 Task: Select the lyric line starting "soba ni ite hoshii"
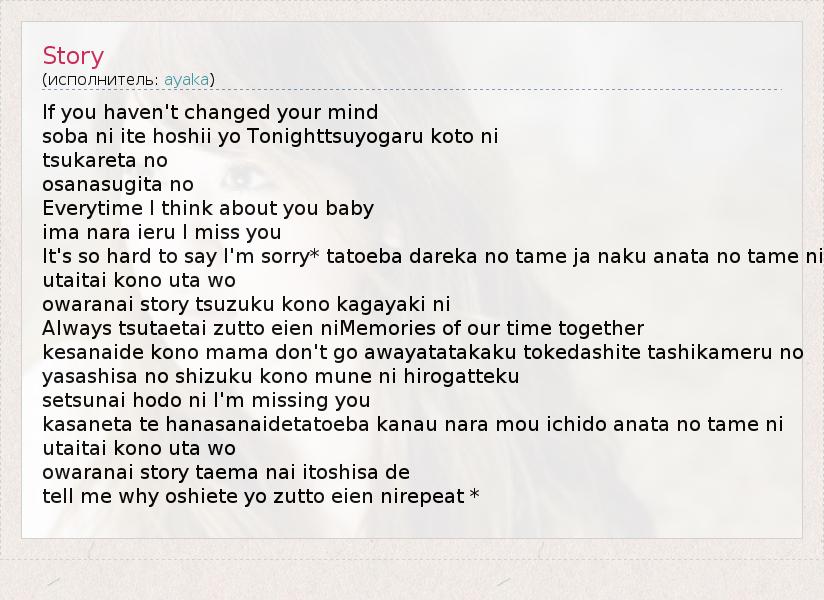pos(270,136)
